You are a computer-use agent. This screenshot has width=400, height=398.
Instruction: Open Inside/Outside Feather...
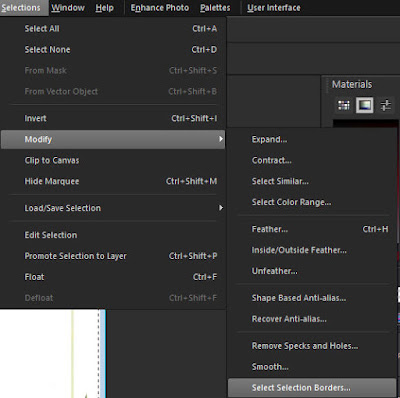(312, 250)
